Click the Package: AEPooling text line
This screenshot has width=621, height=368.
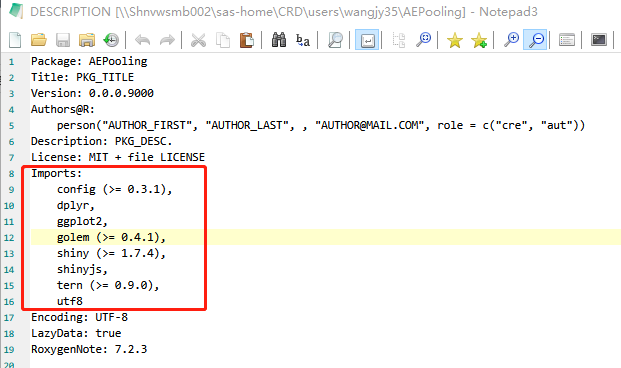(89, 61)
